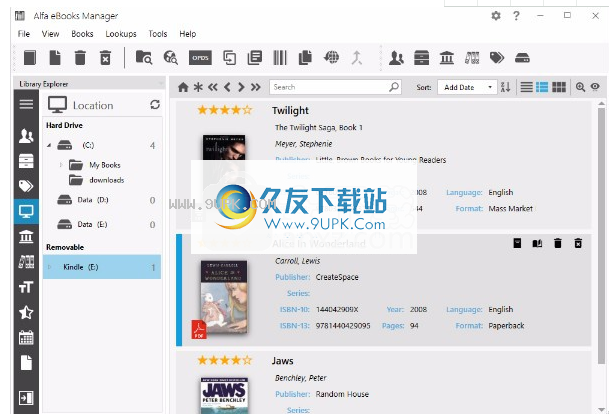Open the Books menu

tap(82, 34)
